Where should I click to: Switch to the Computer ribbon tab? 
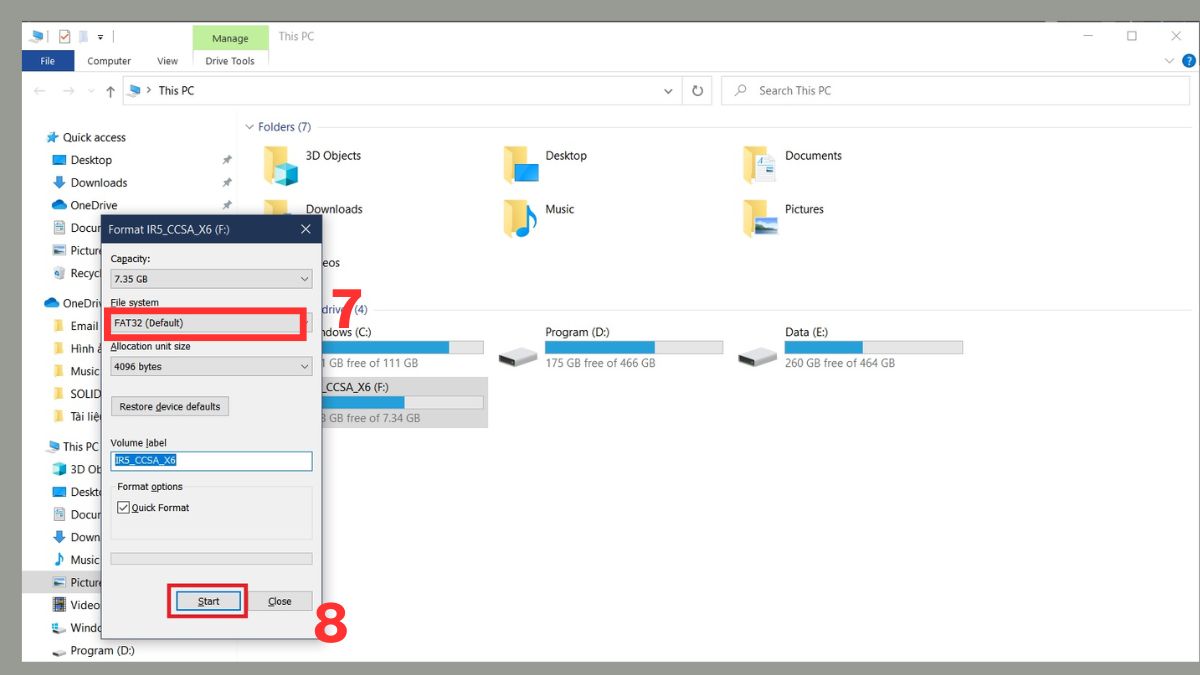[109, 61]
